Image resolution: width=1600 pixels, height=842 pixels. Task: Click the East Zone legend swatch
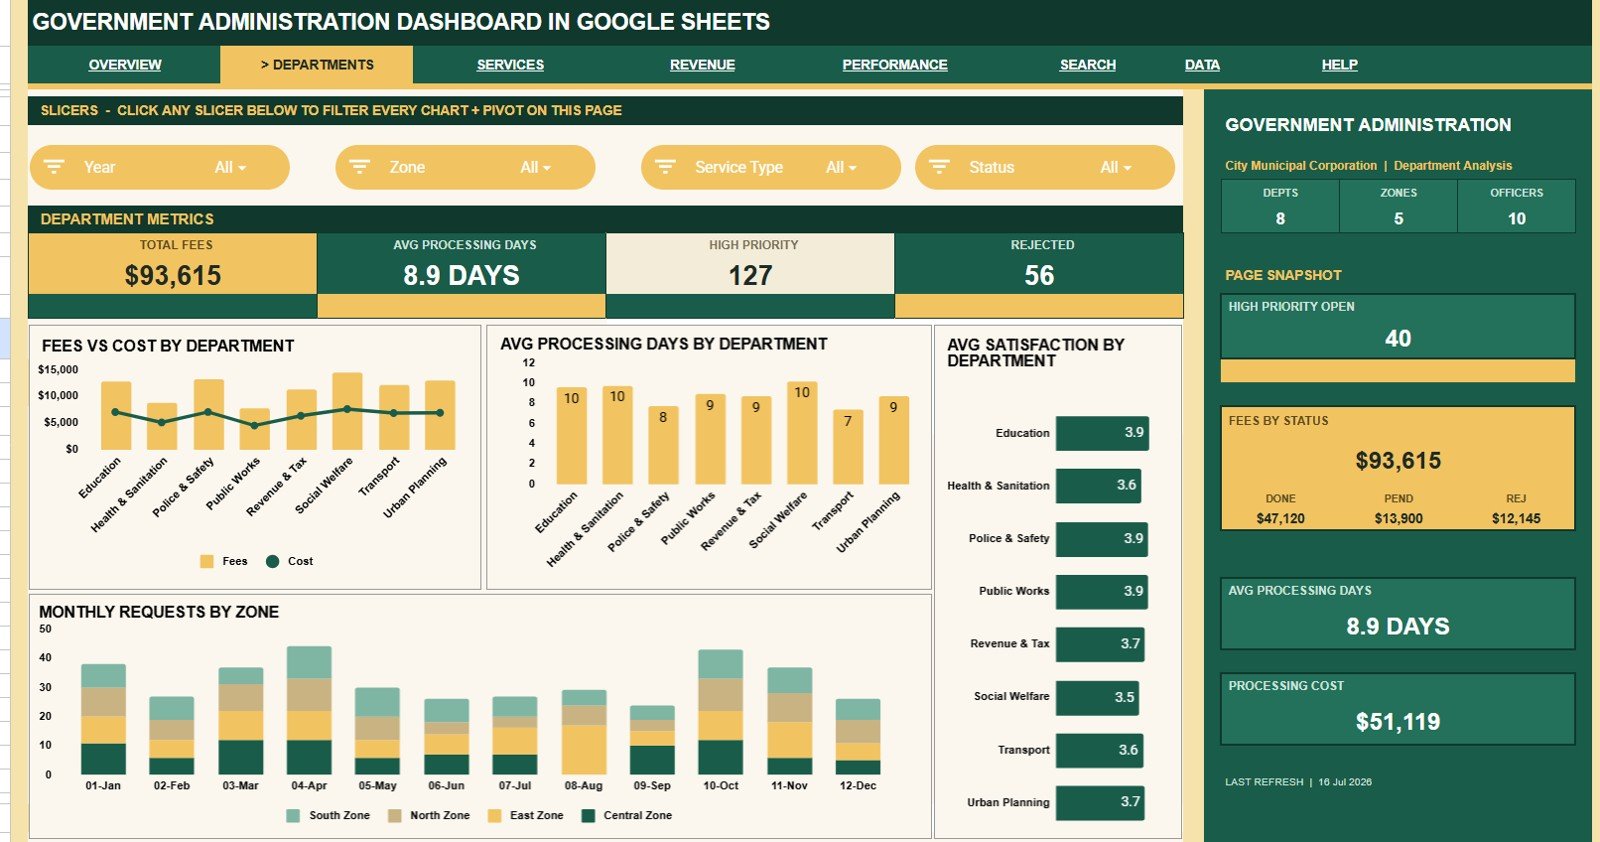494,816
